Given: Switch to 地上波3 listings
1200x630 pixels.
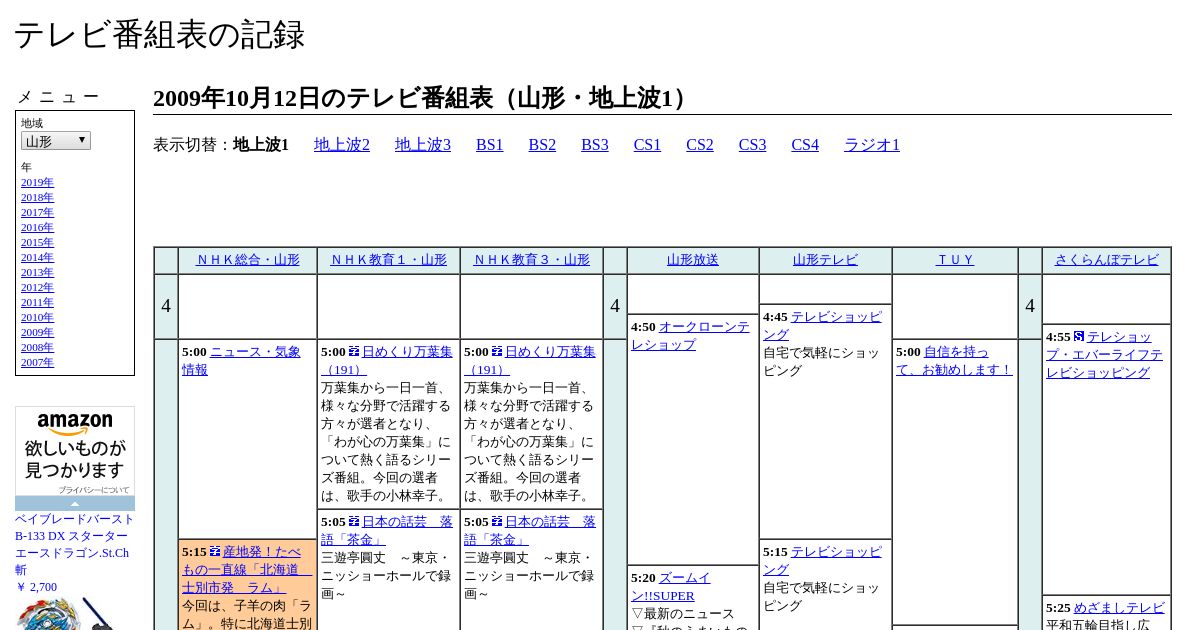Looking at the screenshot, I should [x=423, y=145].
